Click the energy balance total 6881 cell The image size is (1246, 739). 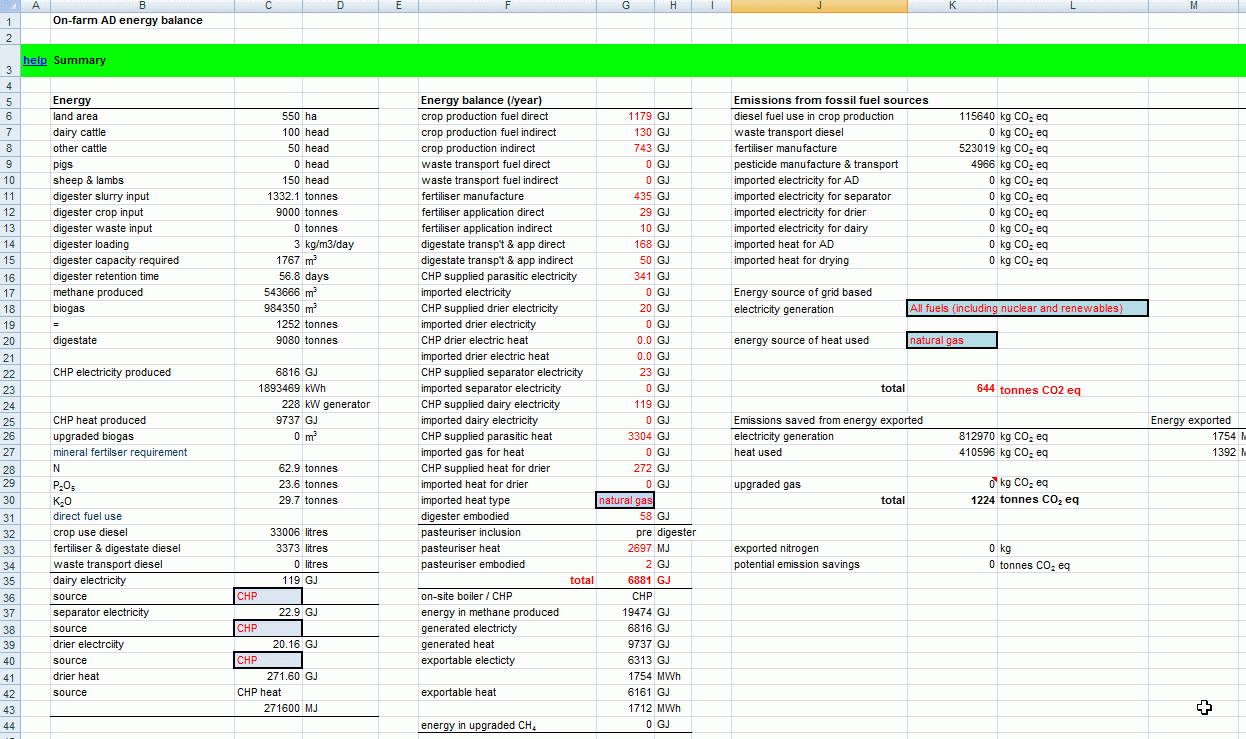(627, 580)
